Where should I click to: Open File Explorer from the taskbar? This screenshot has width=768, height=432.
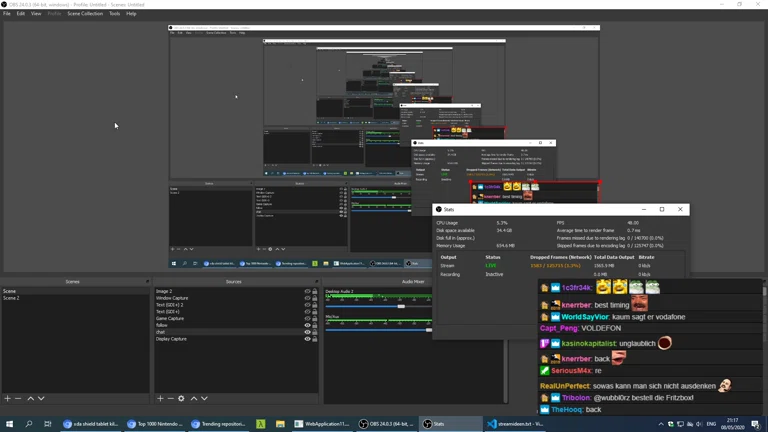tap(280, 424)
